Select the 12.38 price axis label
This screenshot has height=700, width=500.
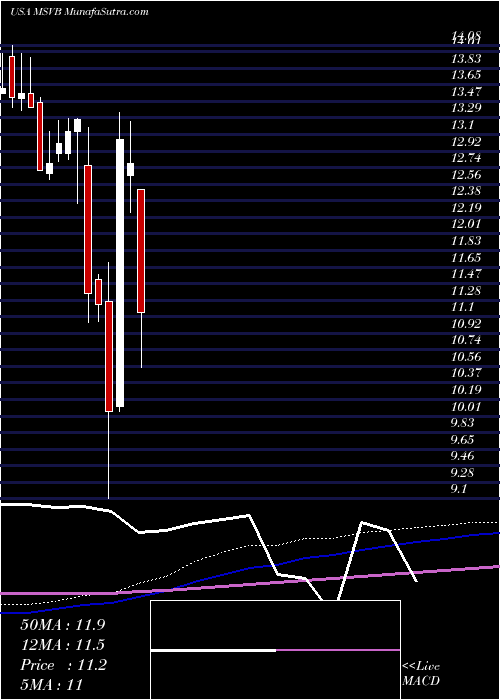coord(466,191)
